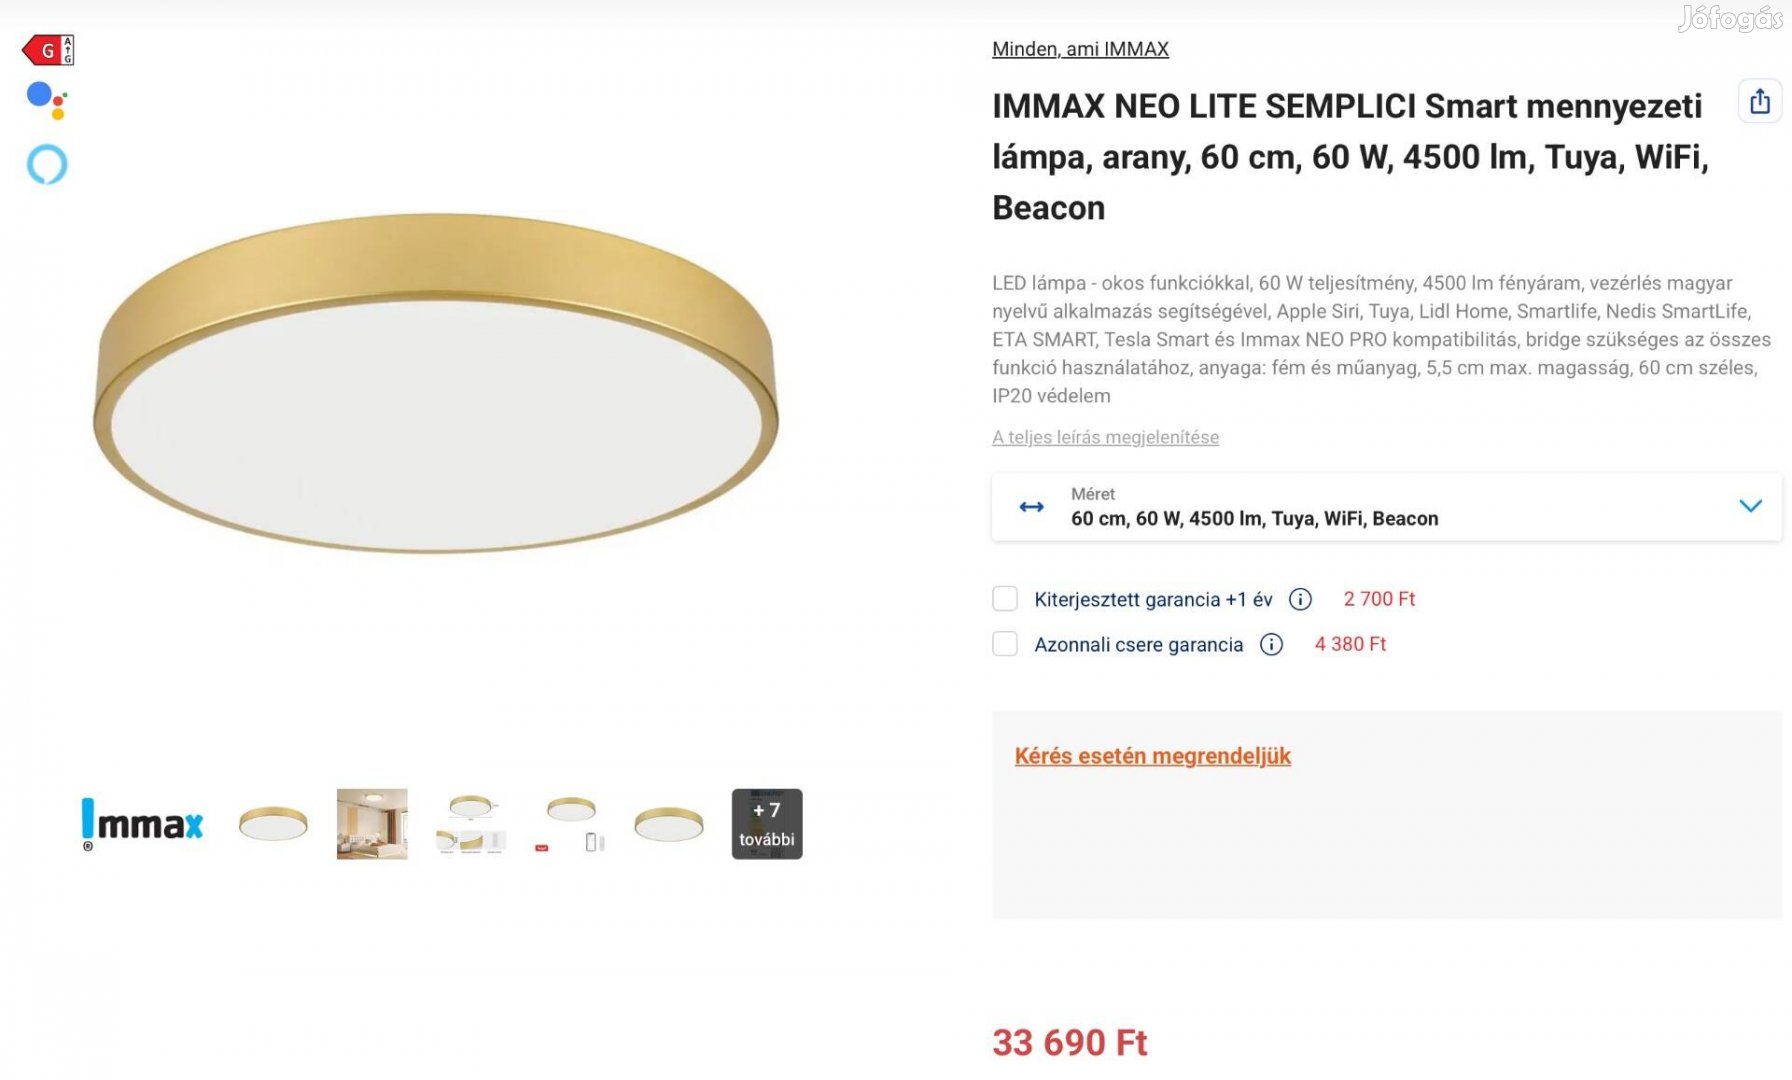Viewport: 1792px width, 1080px height.
Task: Open the Méret size selector box
Action: (1386, 507)
